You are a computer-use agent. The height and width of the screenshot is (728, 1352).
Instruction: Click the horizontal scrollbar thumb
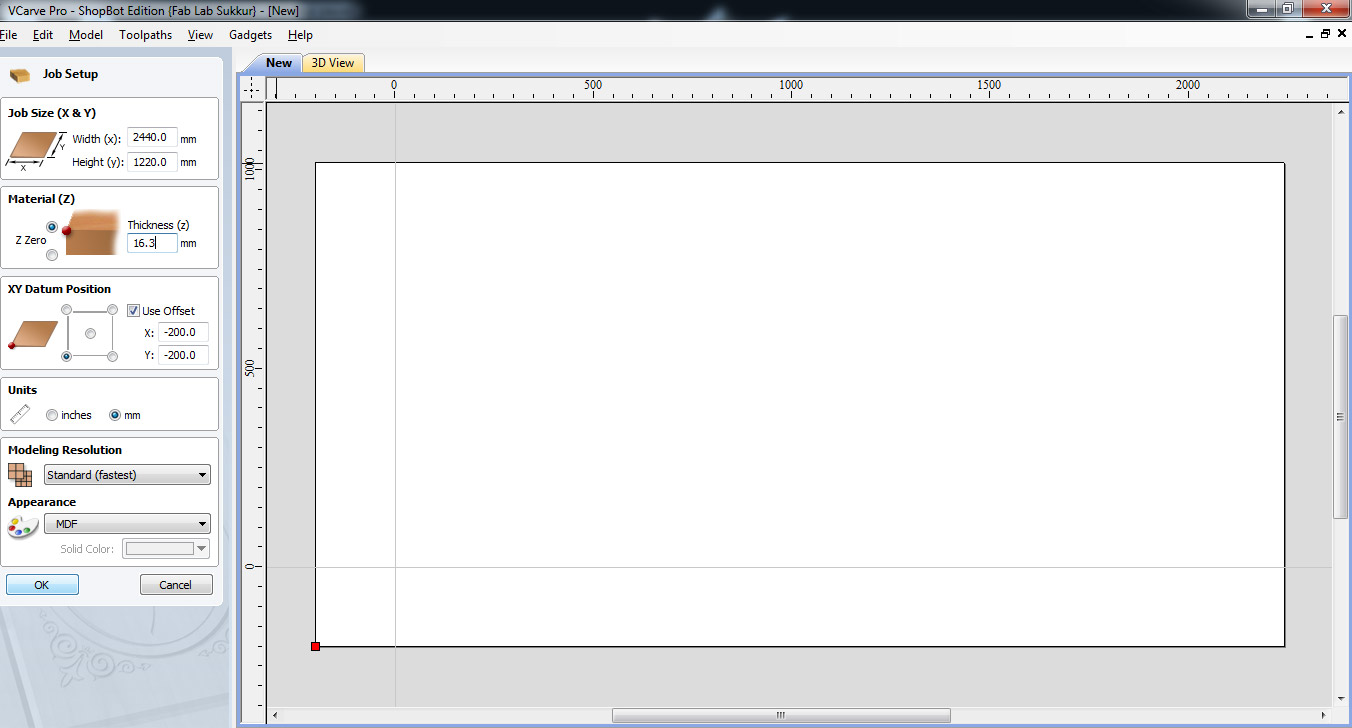781,716
